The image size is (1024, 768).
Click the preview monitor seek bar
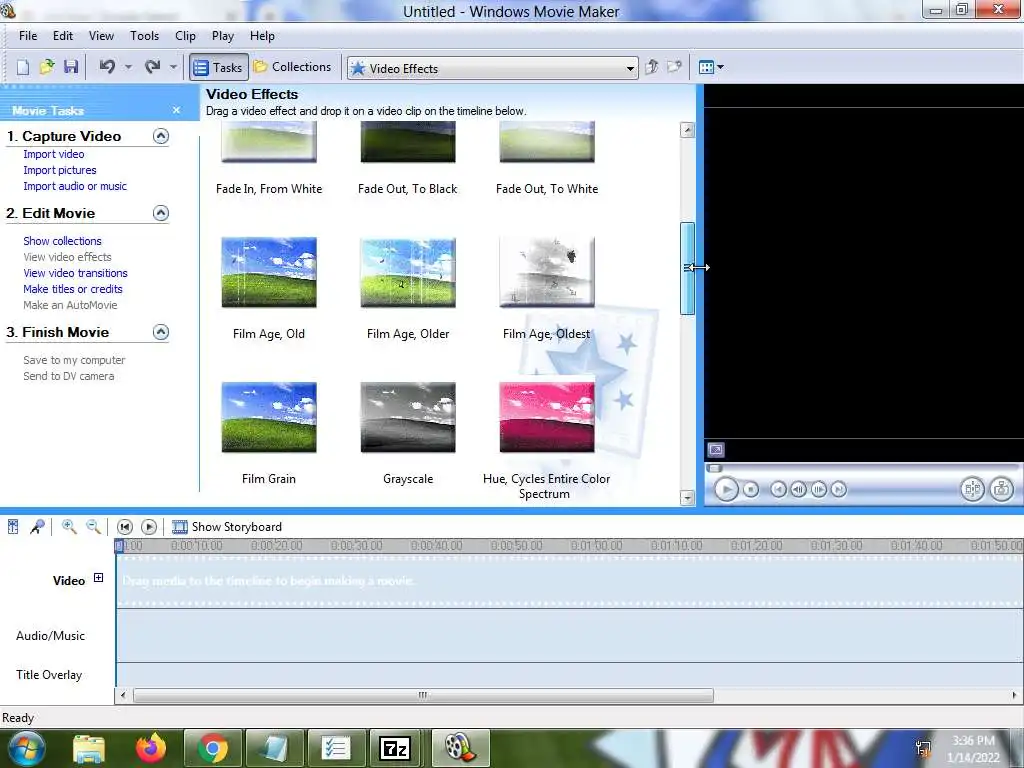(x=863, y=468)
